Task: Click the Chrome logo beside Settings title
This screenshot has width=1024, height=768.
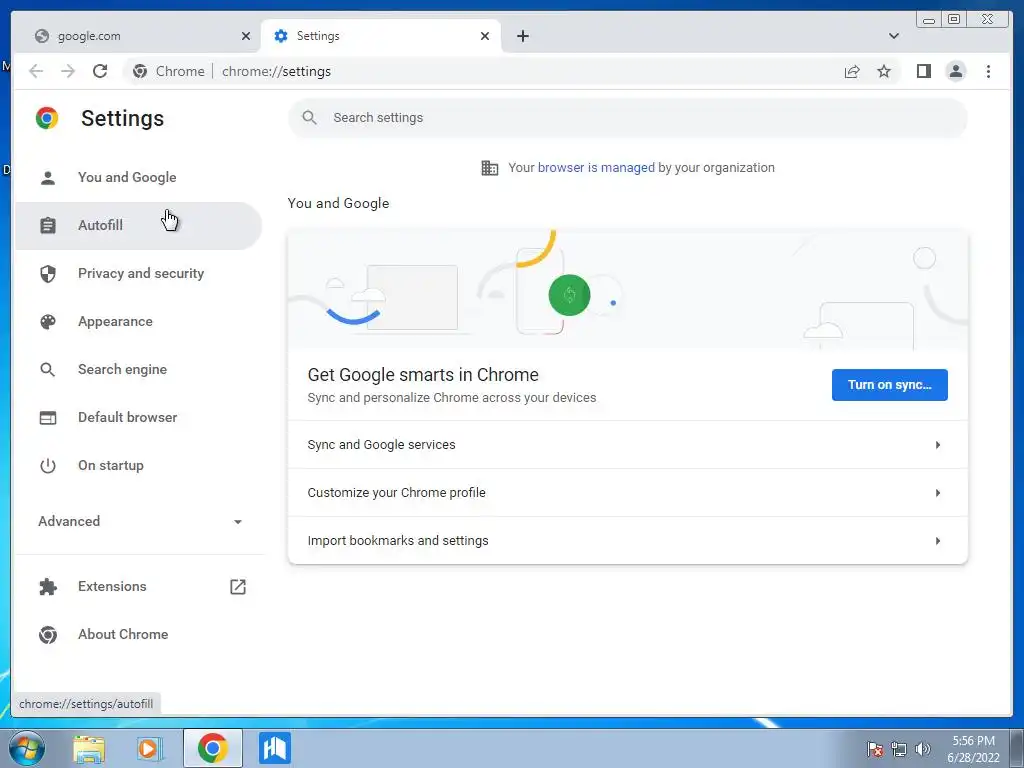Action: tap(47, 118)
